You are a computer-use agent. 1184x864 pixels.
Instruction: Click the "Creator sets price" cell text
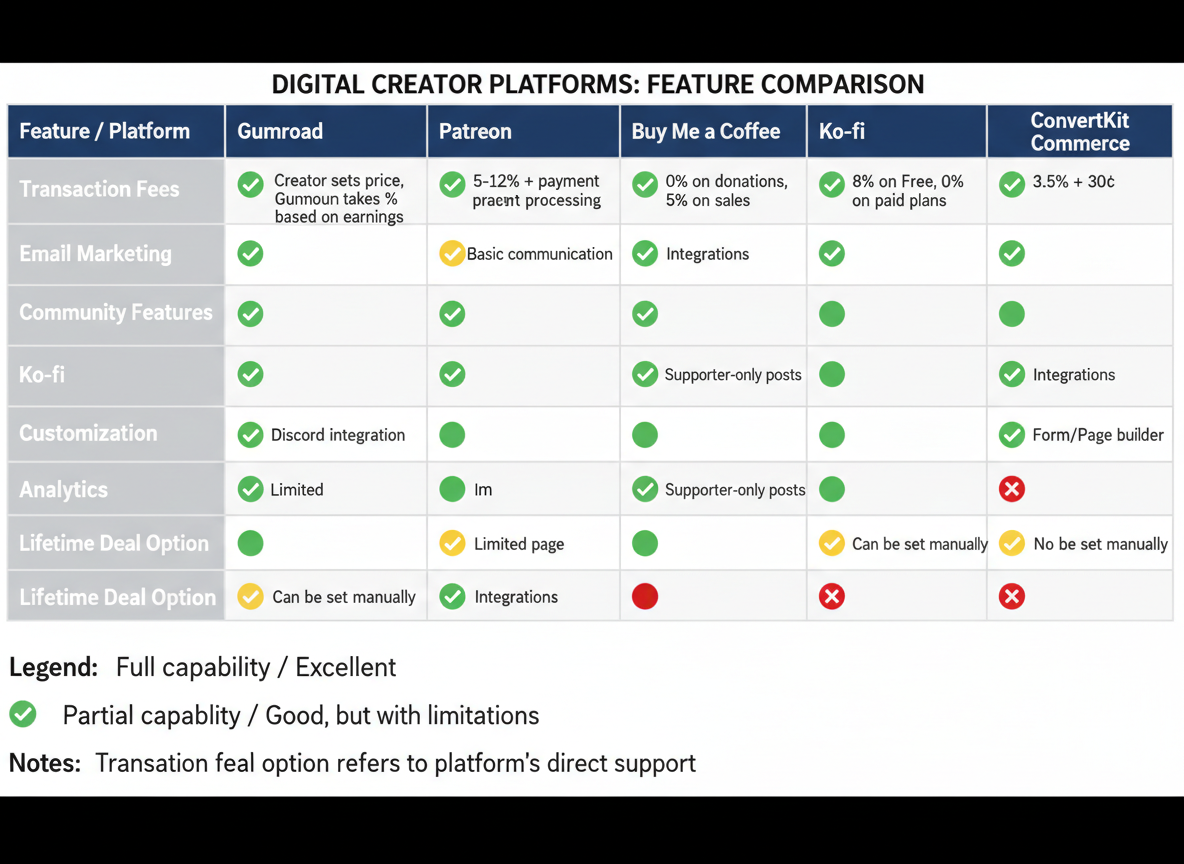pyautogui.click(x=339, y=199)
